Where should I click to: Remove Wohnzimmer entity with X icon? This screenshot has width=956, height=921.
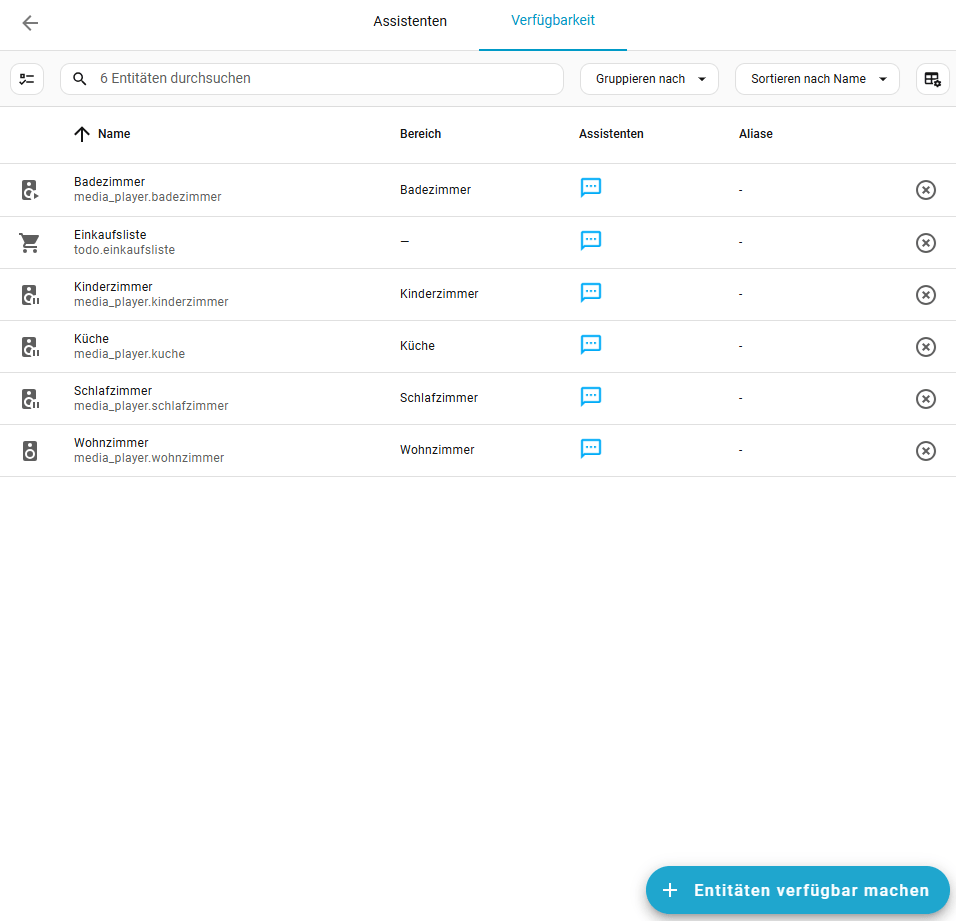[x=926, y=451]
